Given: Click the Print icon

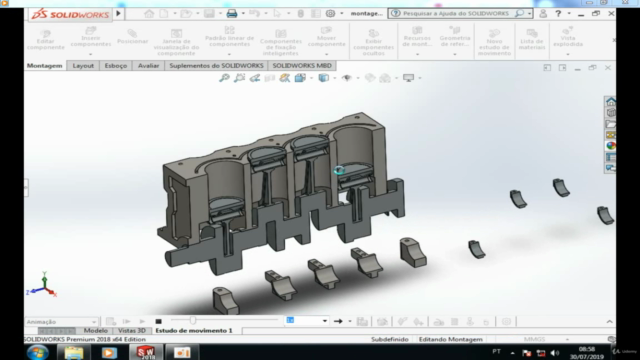Looking at the screenshot, I should click(x=232, y=13).
